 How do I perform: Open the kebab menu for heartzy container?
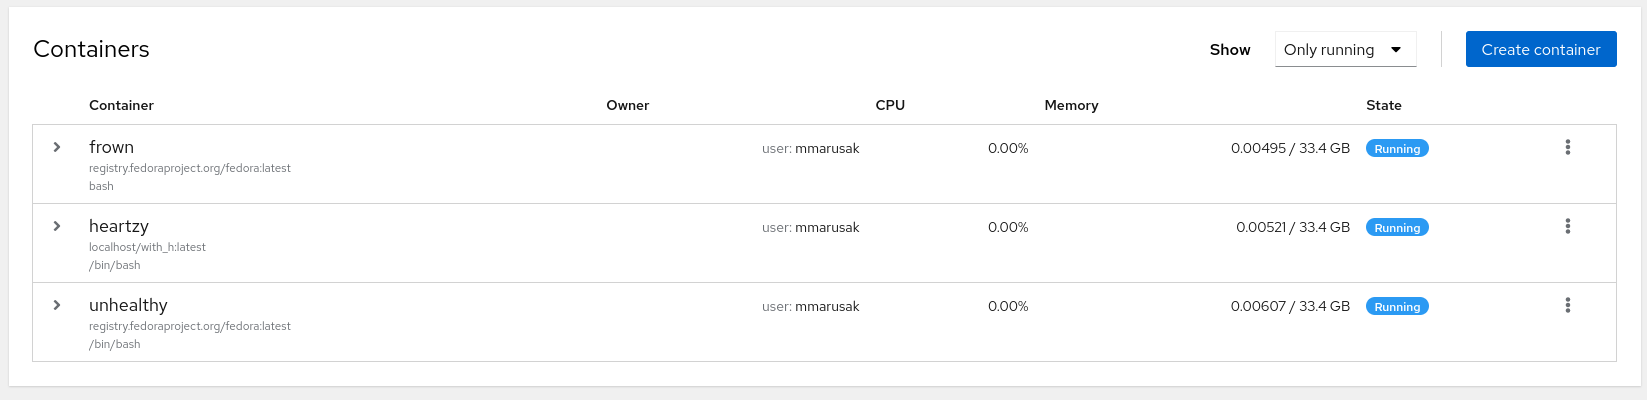tap(1567, 227)
